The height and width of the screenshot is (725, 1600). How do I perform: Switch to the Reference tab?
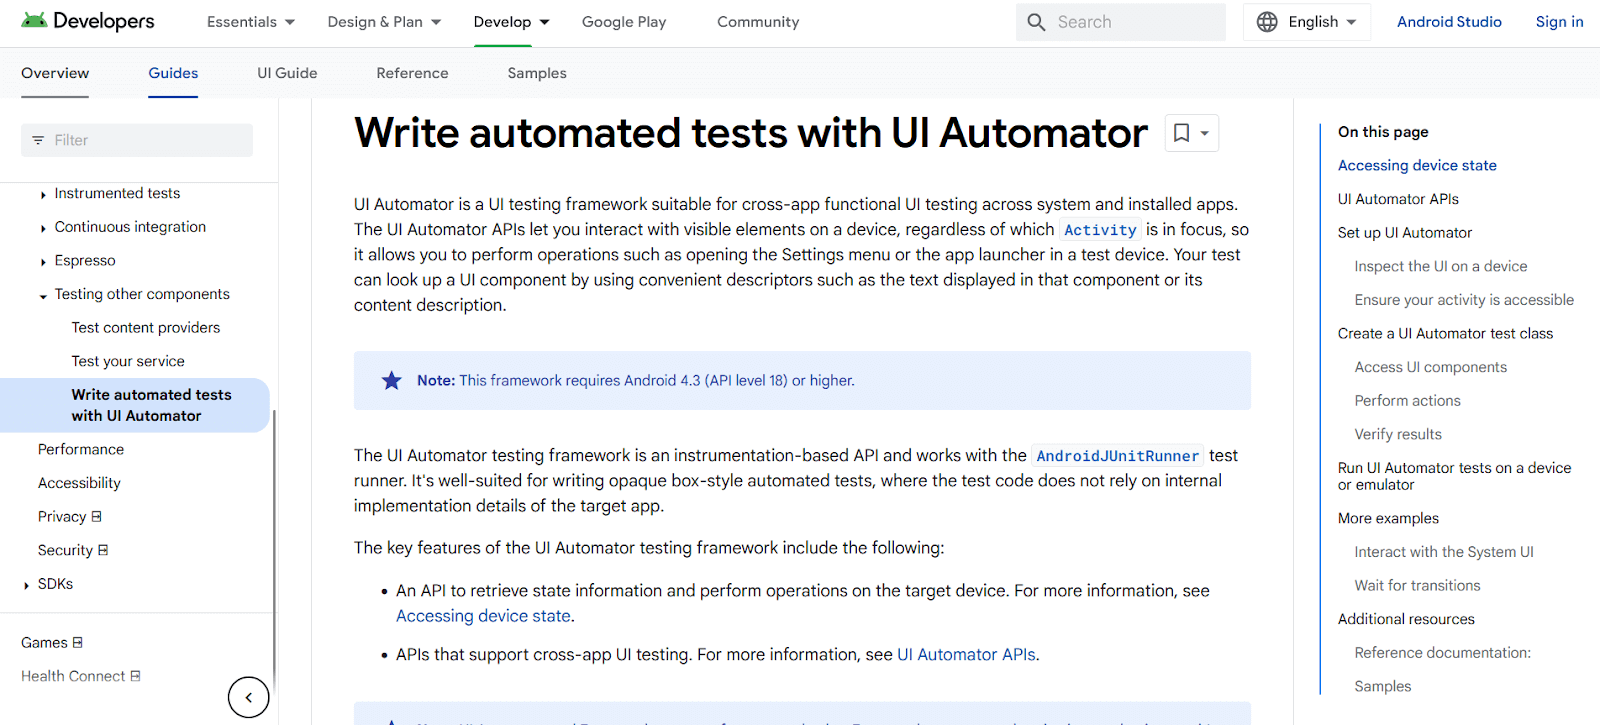[412, 73]
